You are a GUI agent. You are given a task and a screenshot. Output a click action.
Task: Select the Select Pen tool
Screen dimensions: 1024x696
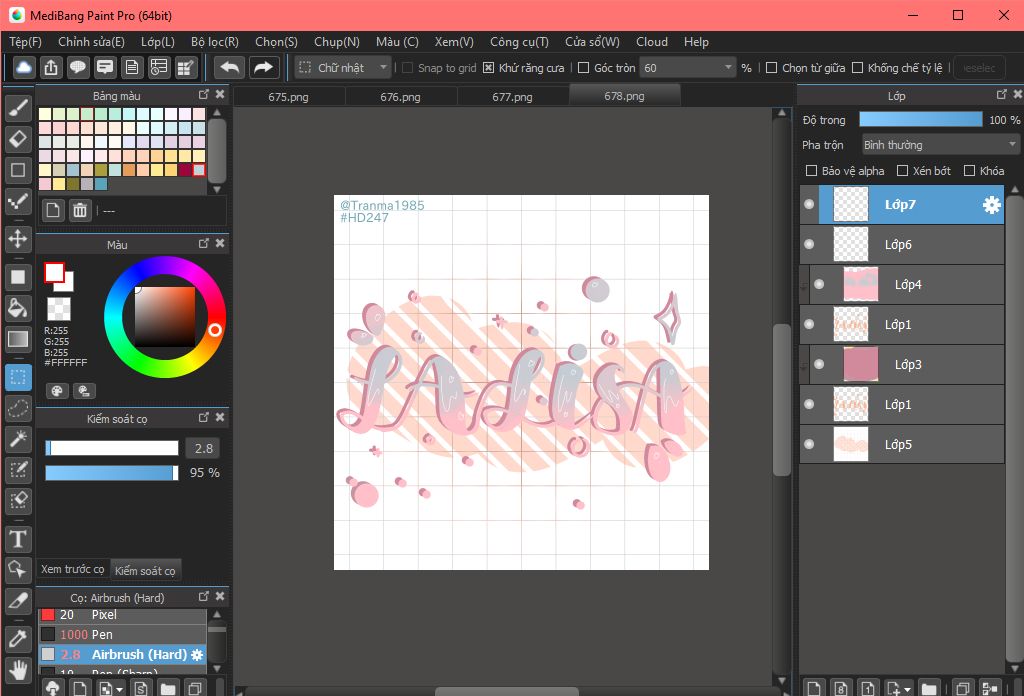coord(18,470)
